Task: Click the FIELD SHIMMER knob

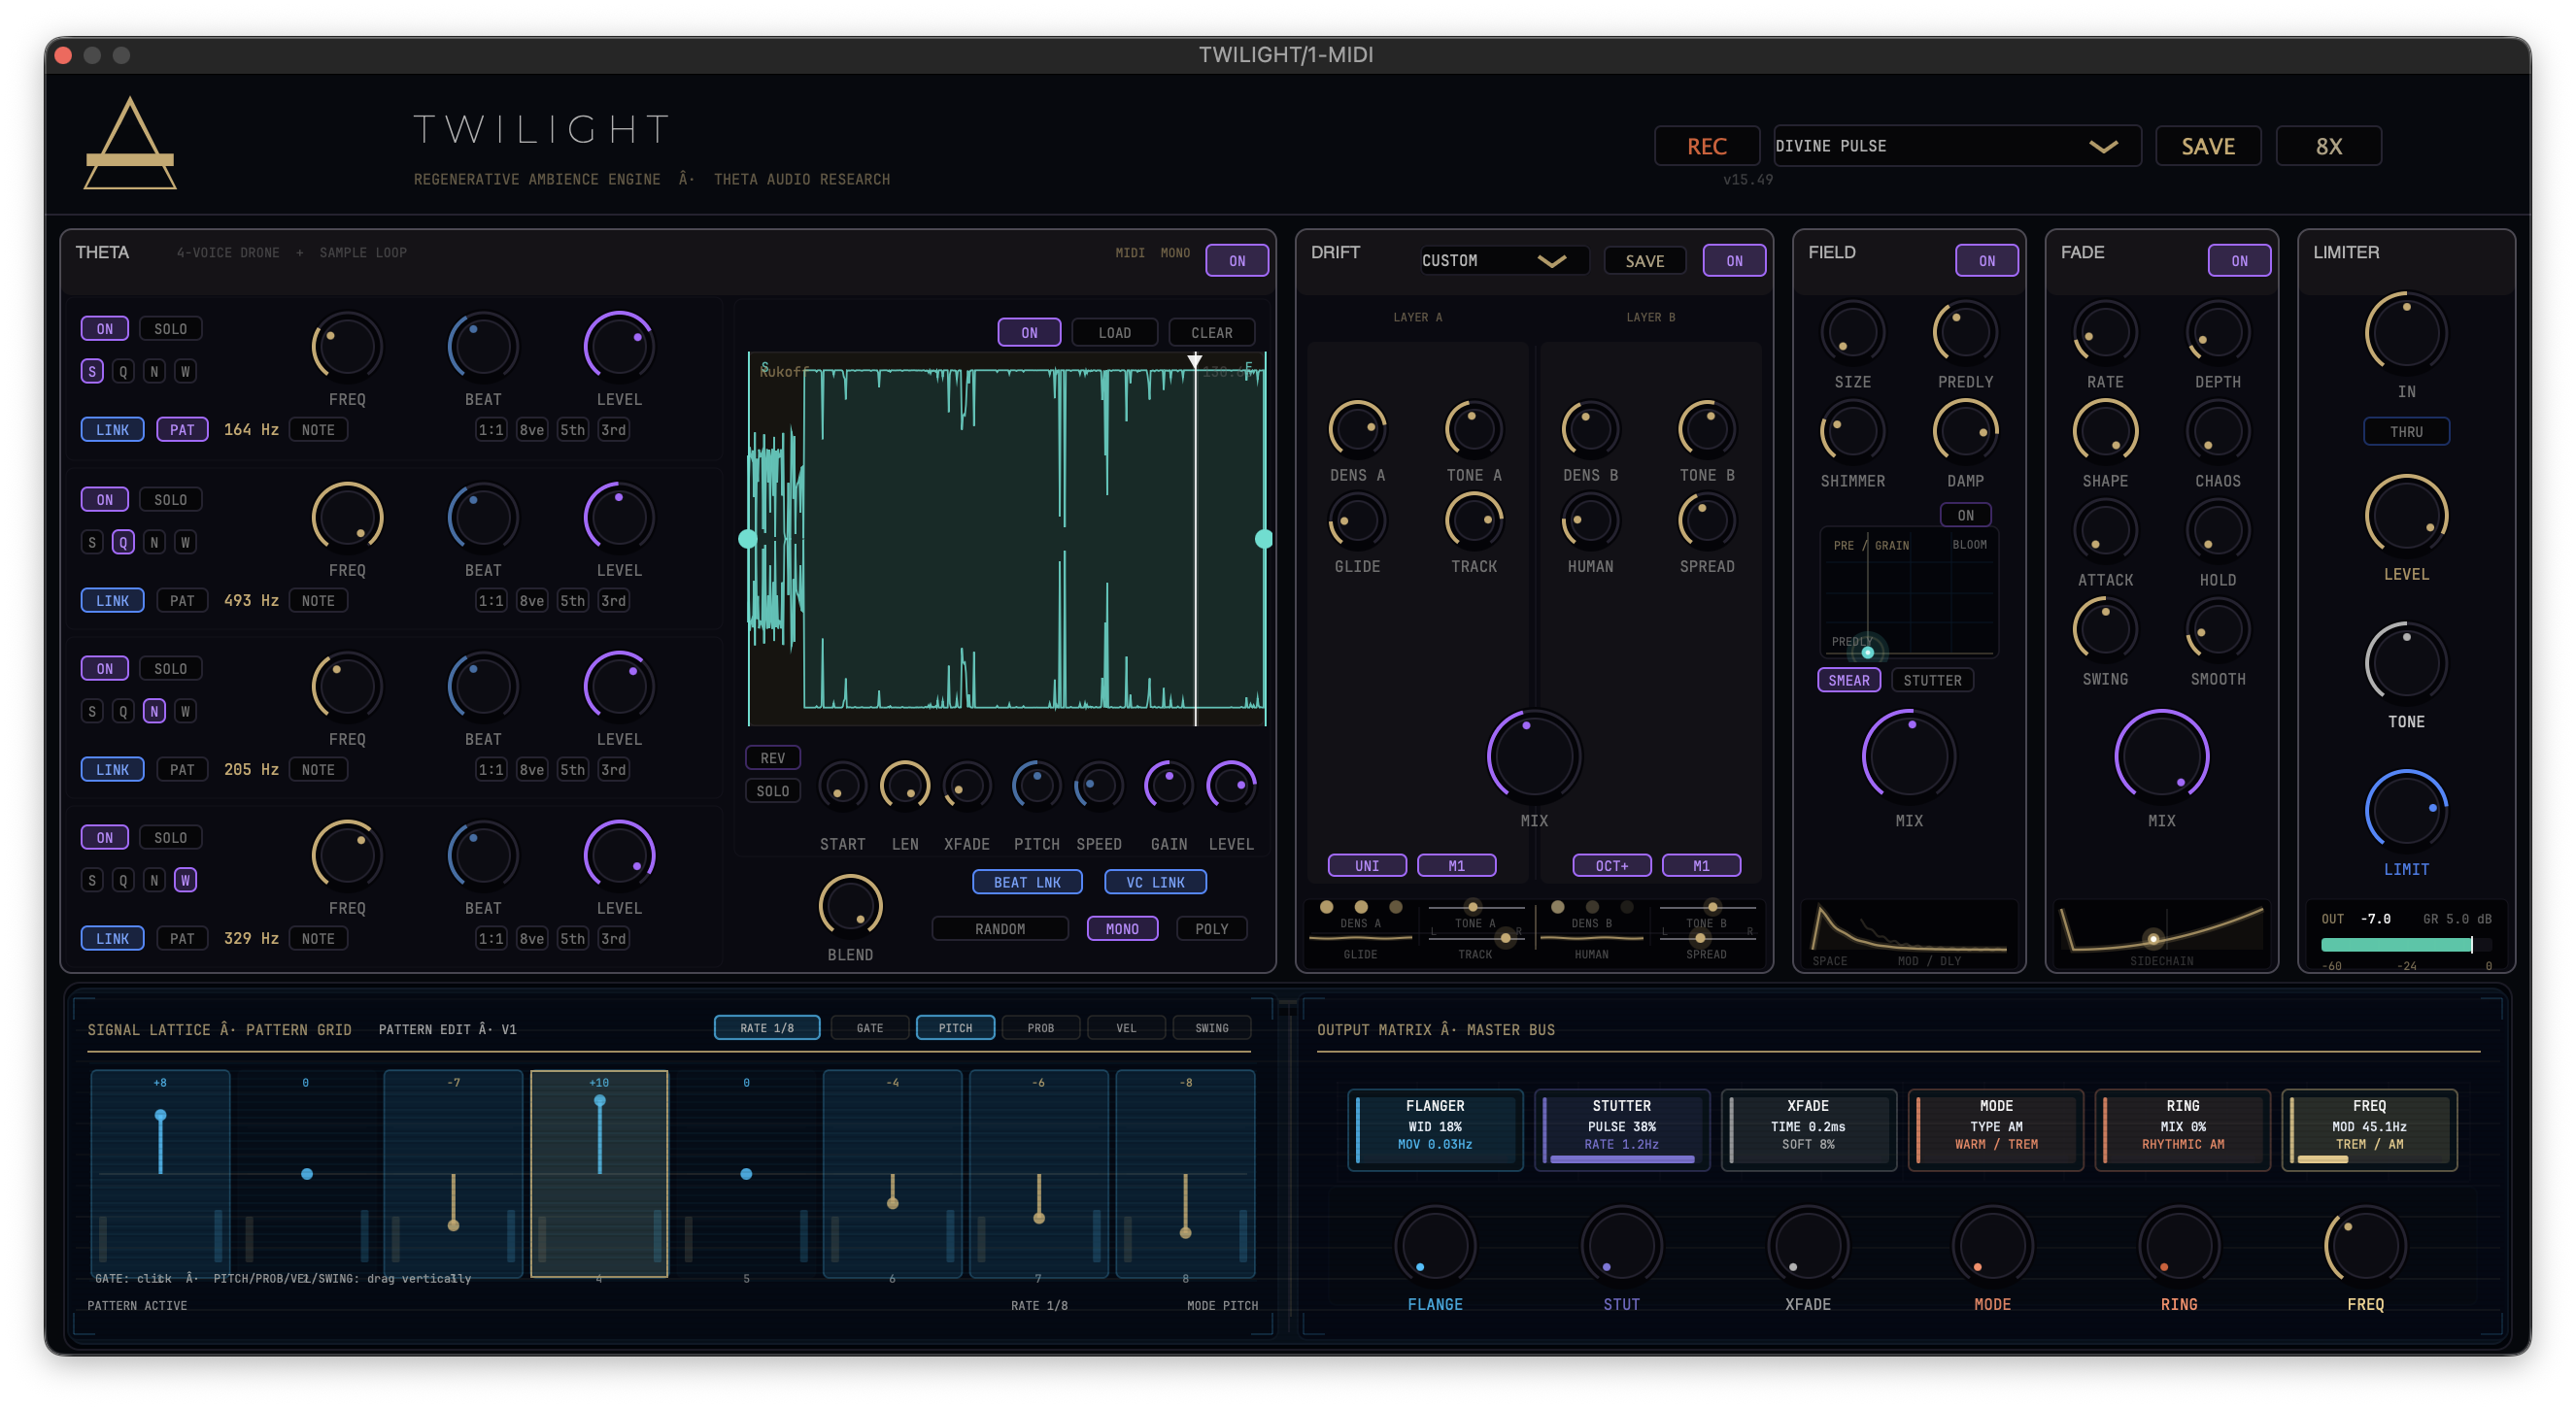Action: (1852, 432)
